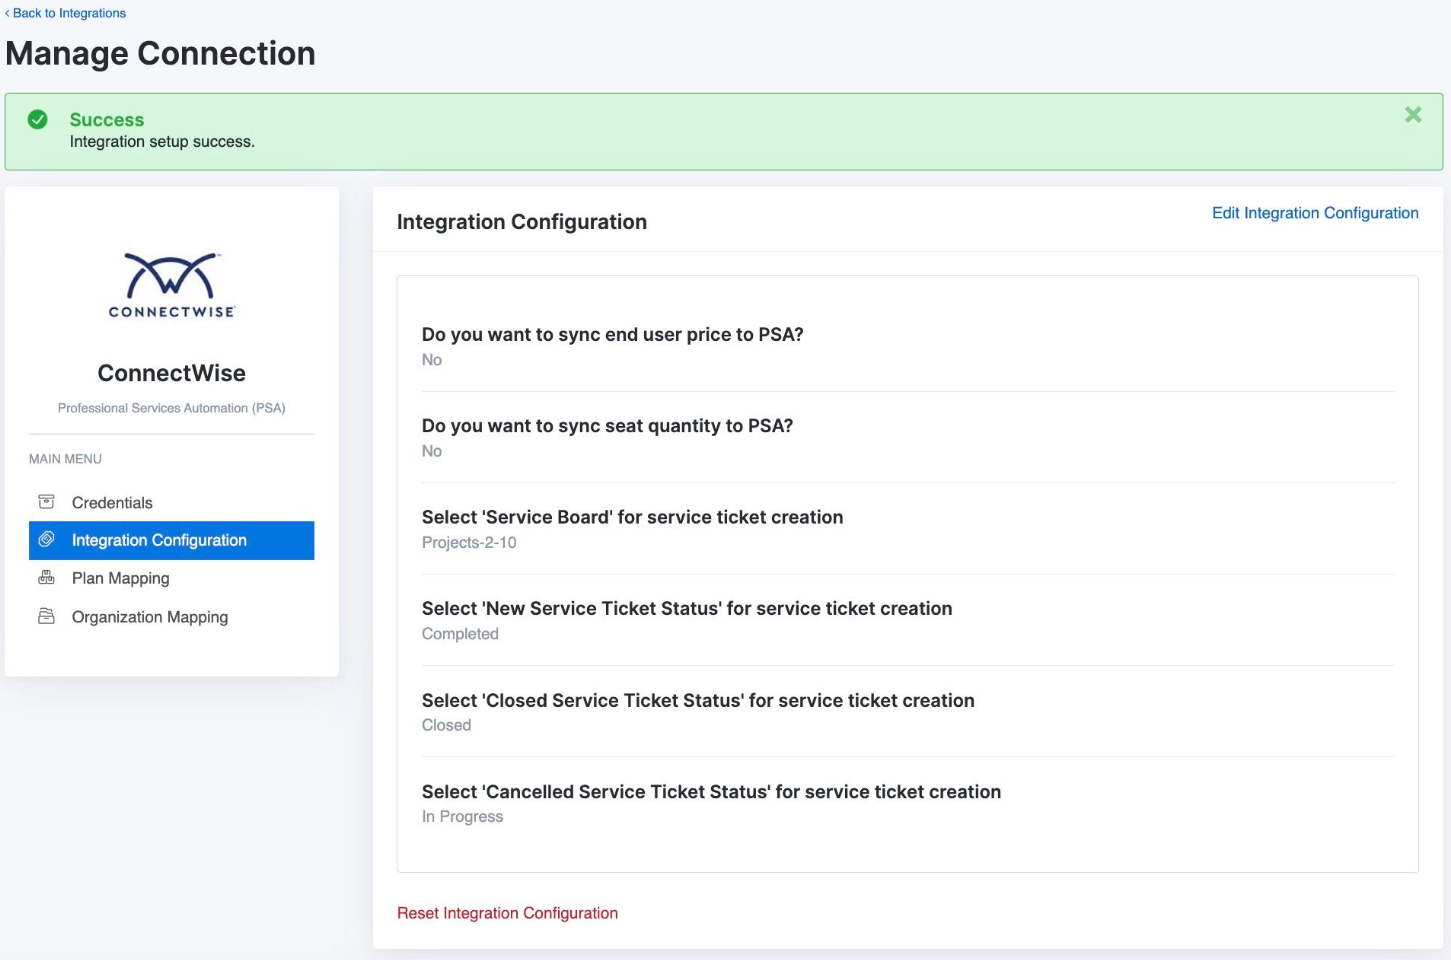Click the Organization Mapping icon
The image size is (1451, 960).
tap(46, 617)
